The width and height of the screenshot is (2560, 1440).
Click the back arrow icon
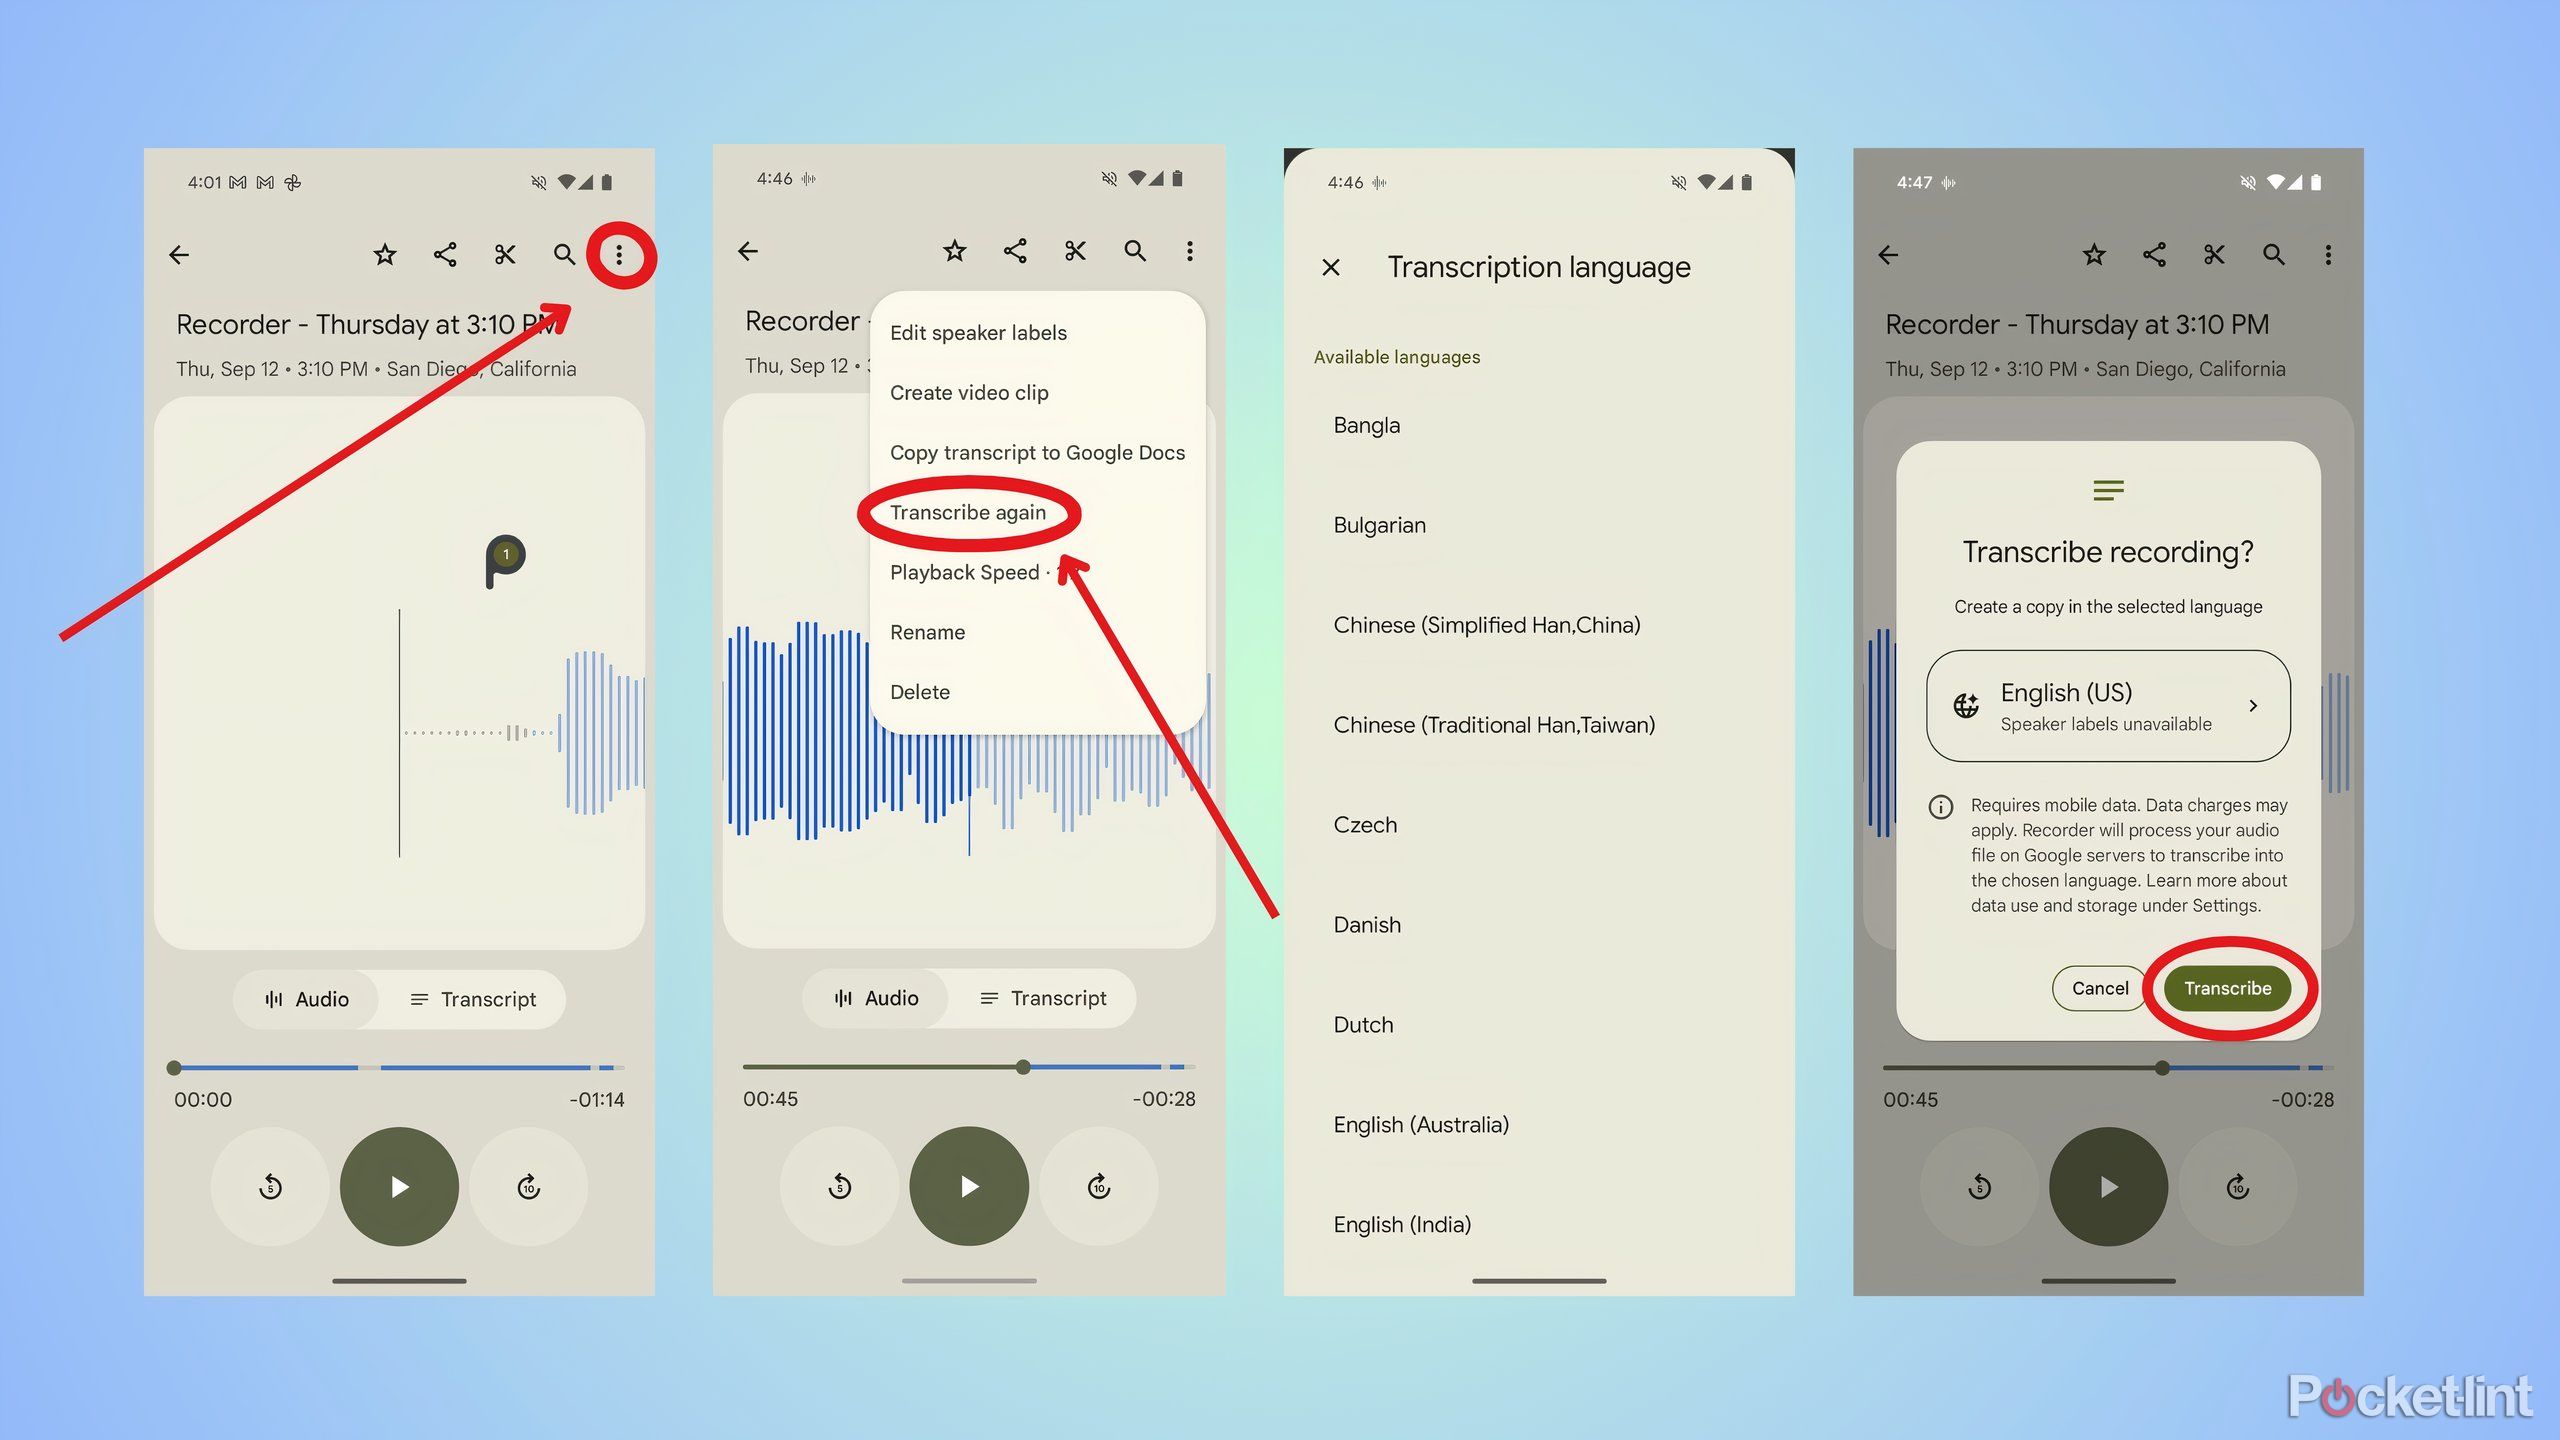(179, 253)
